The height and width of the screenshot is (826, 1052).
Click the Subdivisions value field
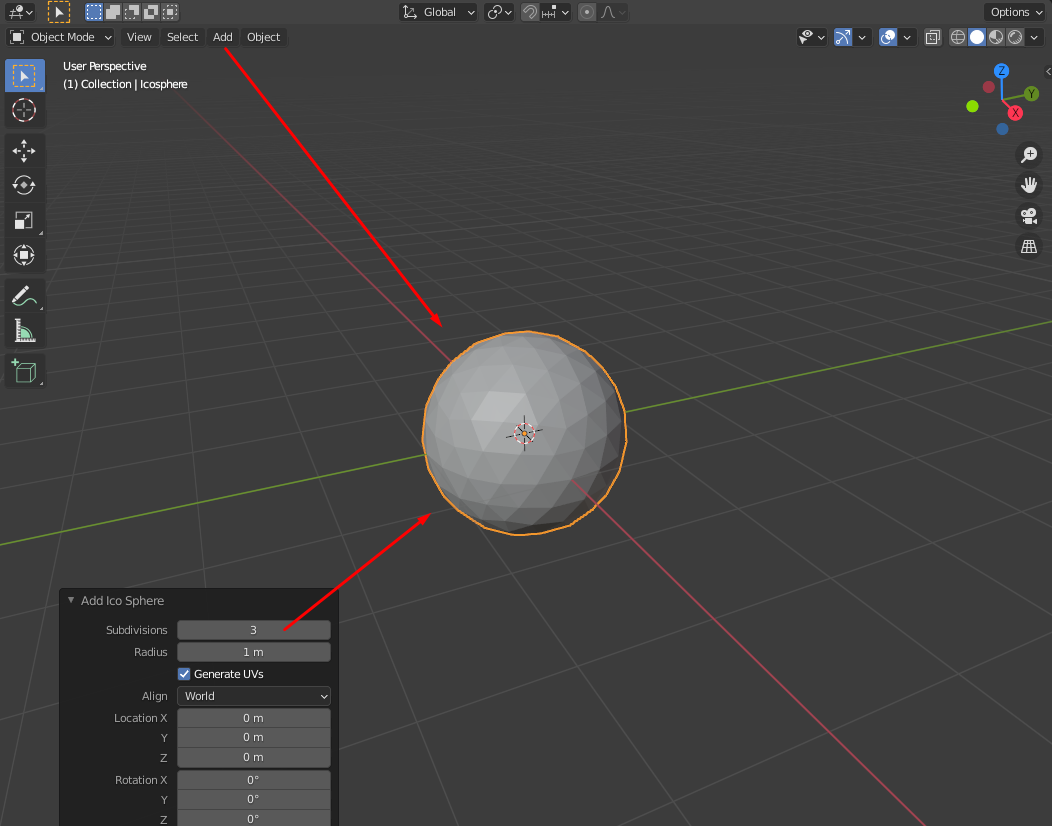tap(254, 629)
